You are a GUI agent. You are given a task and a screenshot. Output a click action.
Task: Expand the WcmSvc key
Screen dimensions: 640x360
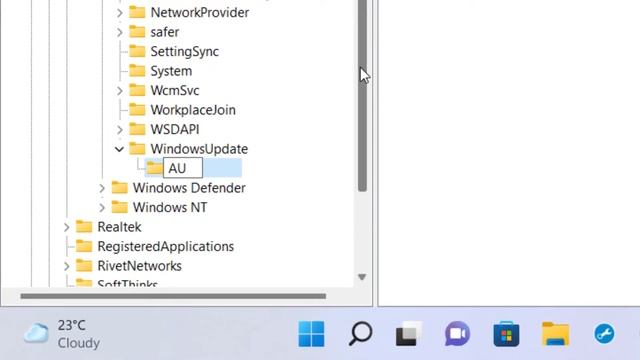coord(120,91)
